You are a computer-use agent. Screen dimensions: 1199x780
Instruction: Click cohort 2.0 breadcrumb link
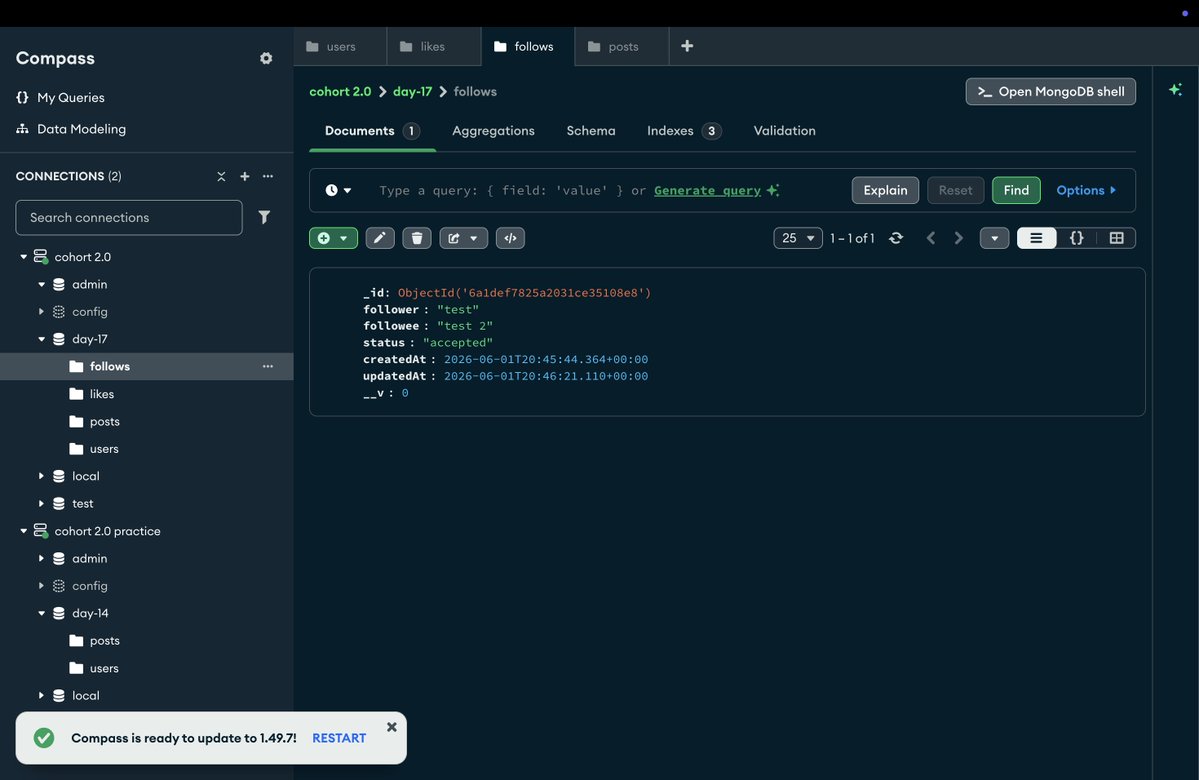[340, 92]
